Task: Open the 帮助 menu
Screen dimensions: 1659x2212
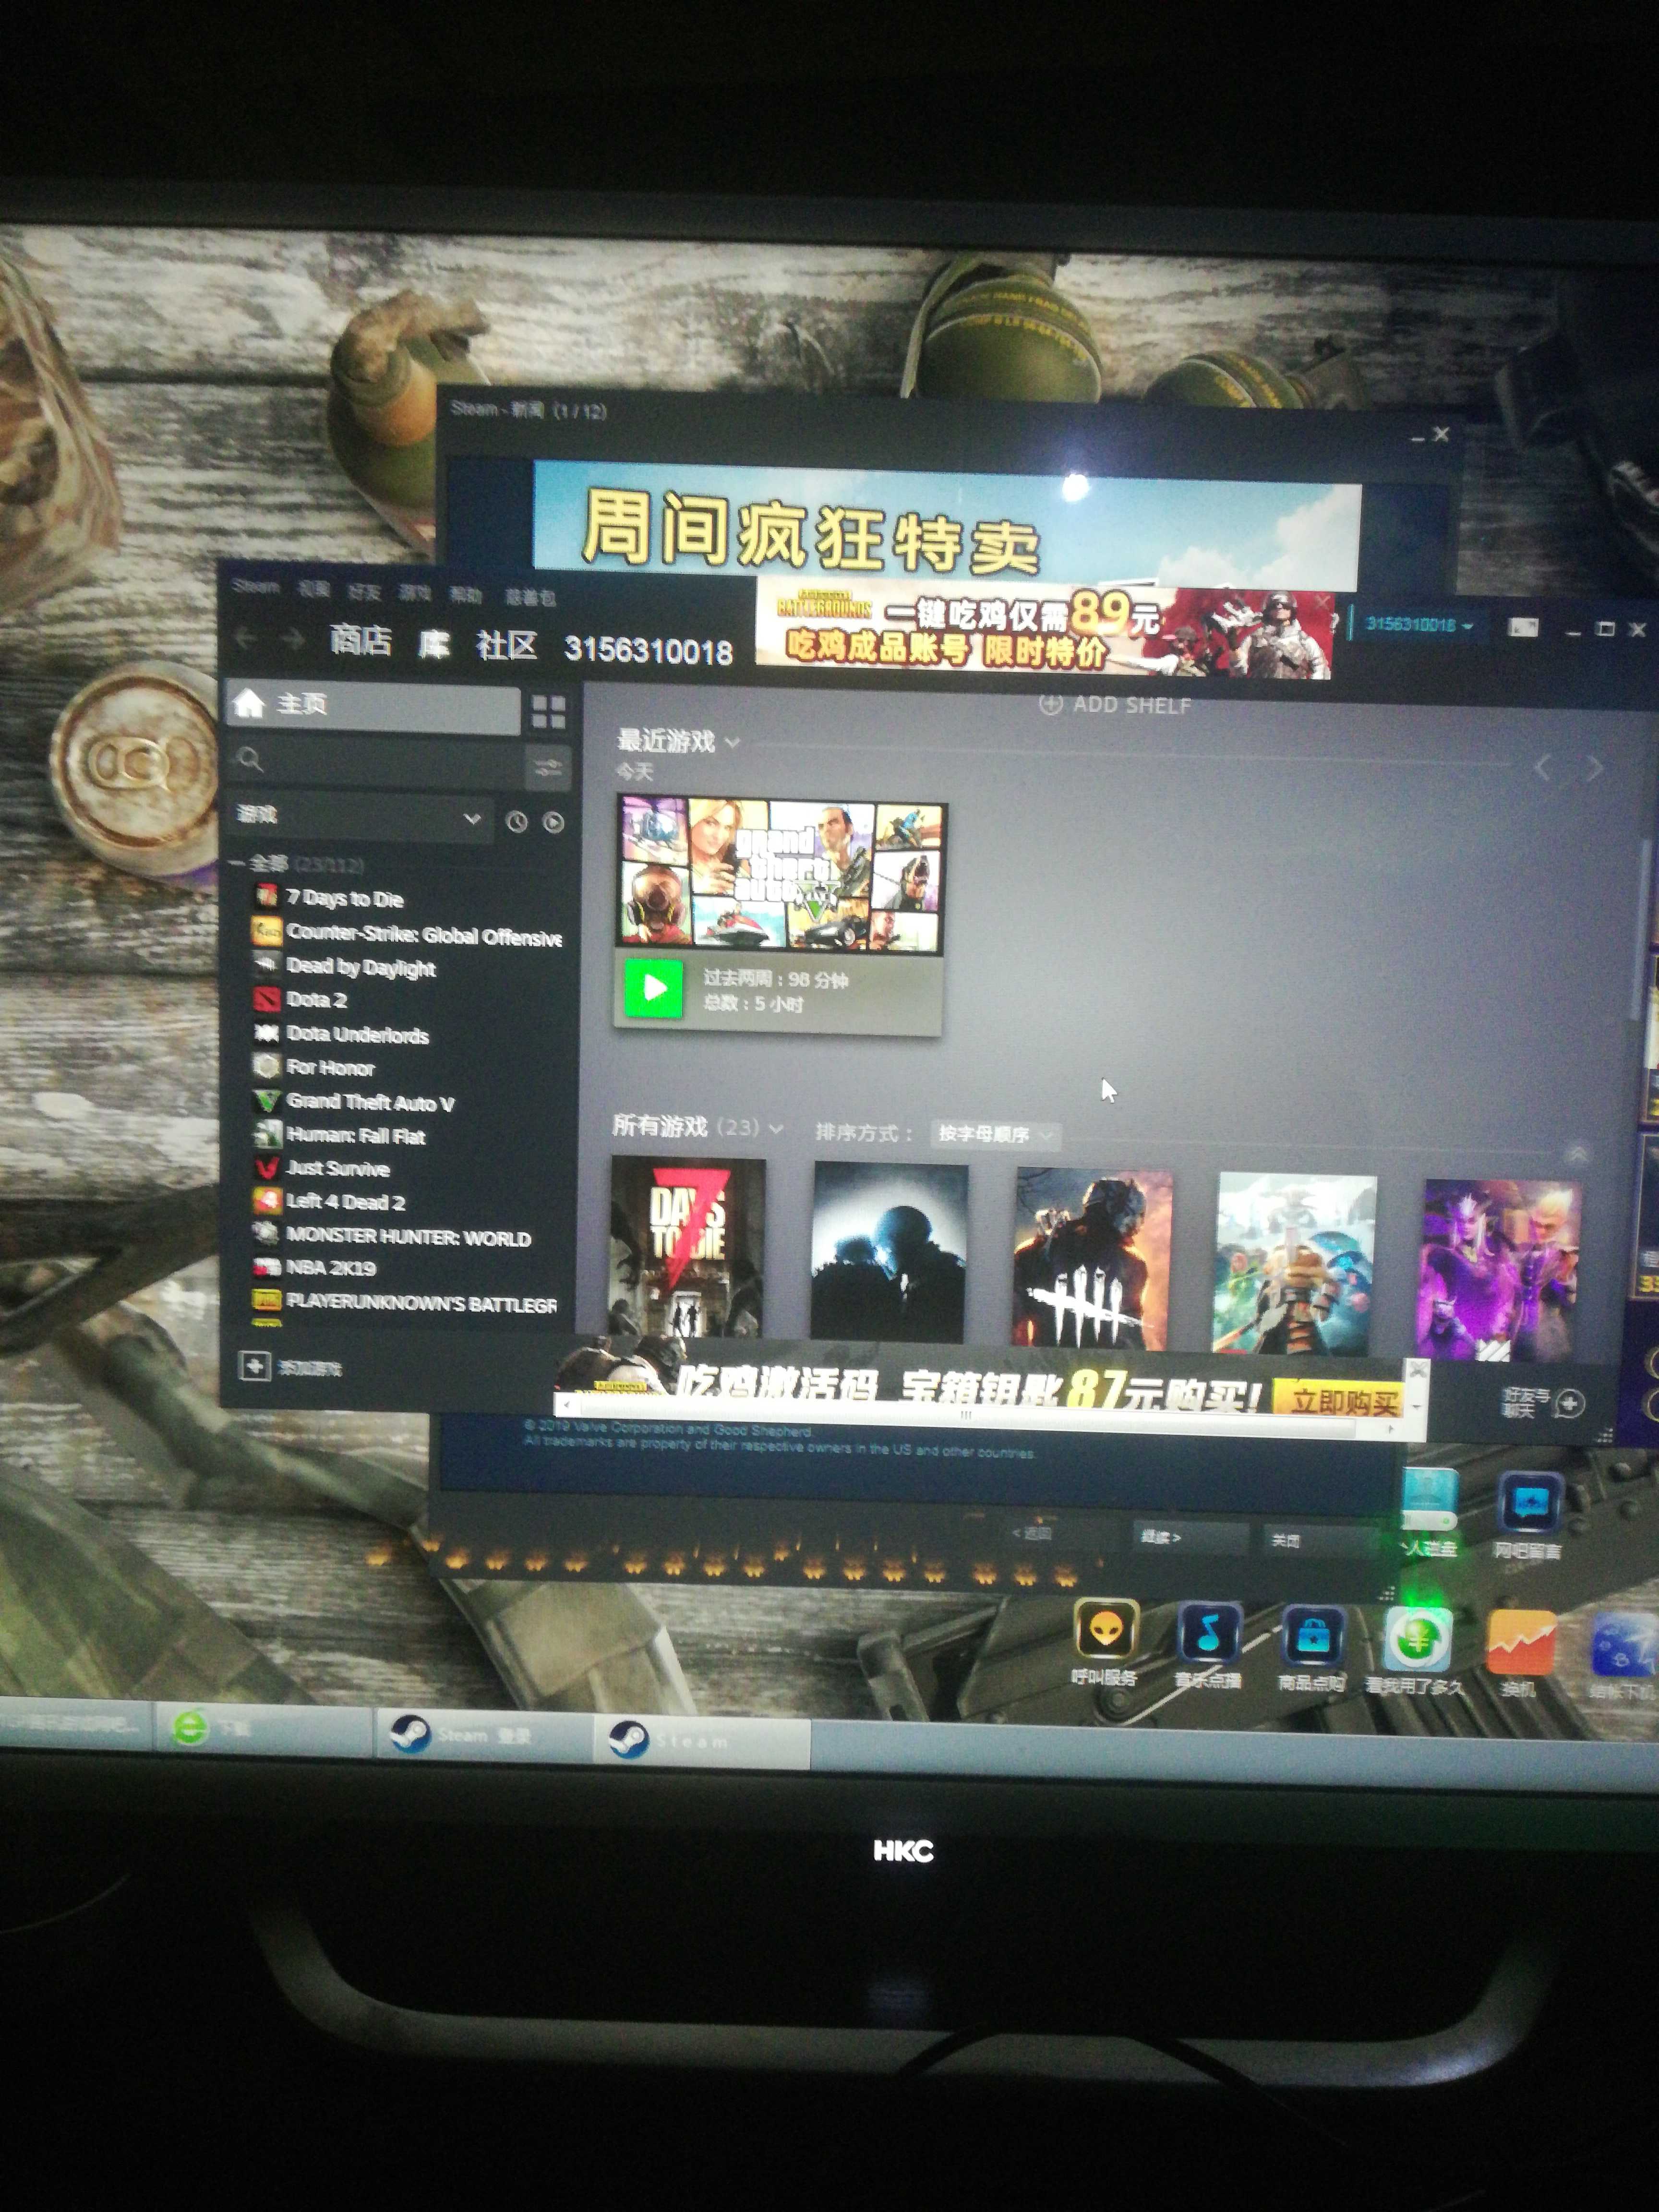Action: tap(465, 596)
